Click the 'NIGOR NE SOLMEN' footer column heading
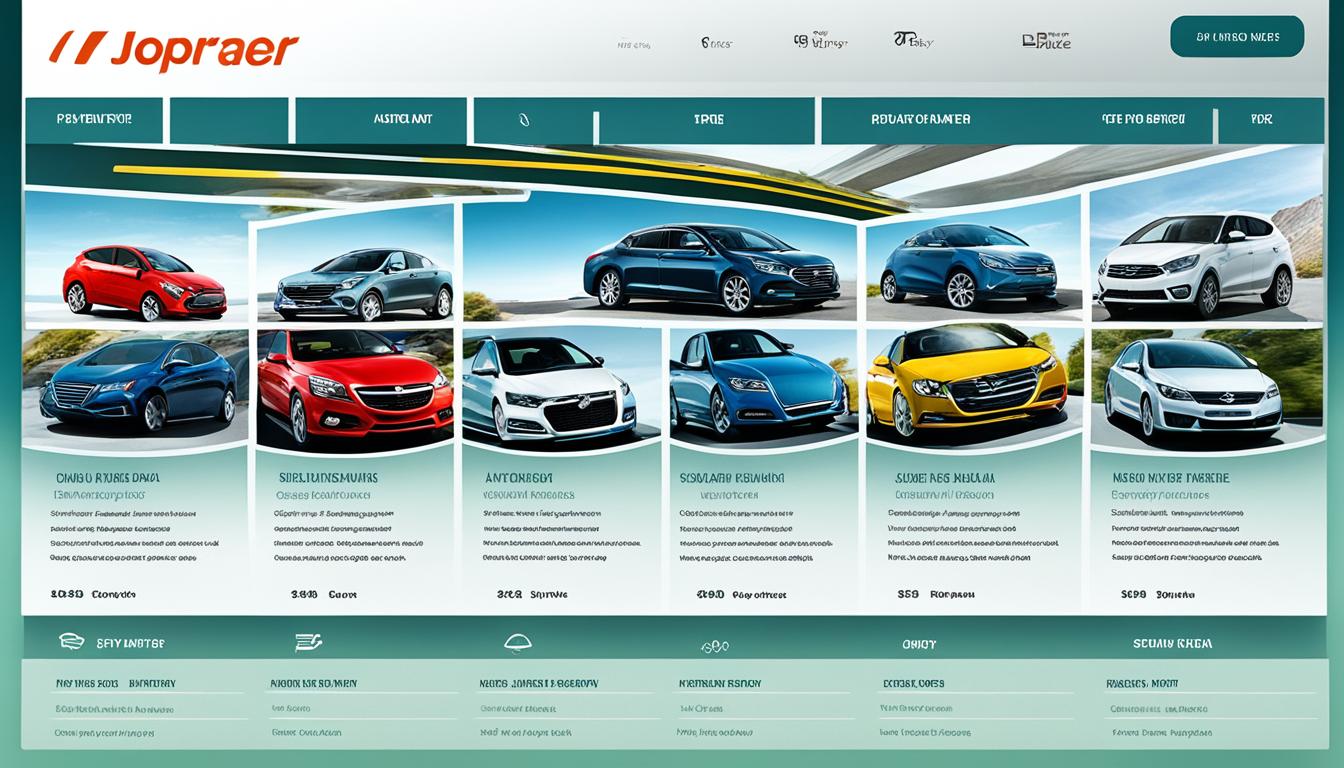This screenshot has height=768, width=1344. [x=314, y=684]
